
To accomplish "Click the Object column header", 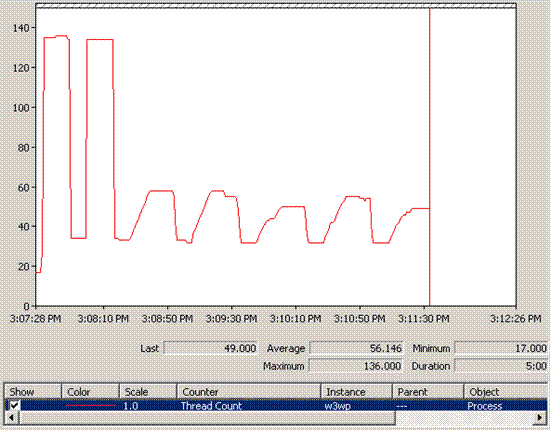I will click(x=506, y=391).
